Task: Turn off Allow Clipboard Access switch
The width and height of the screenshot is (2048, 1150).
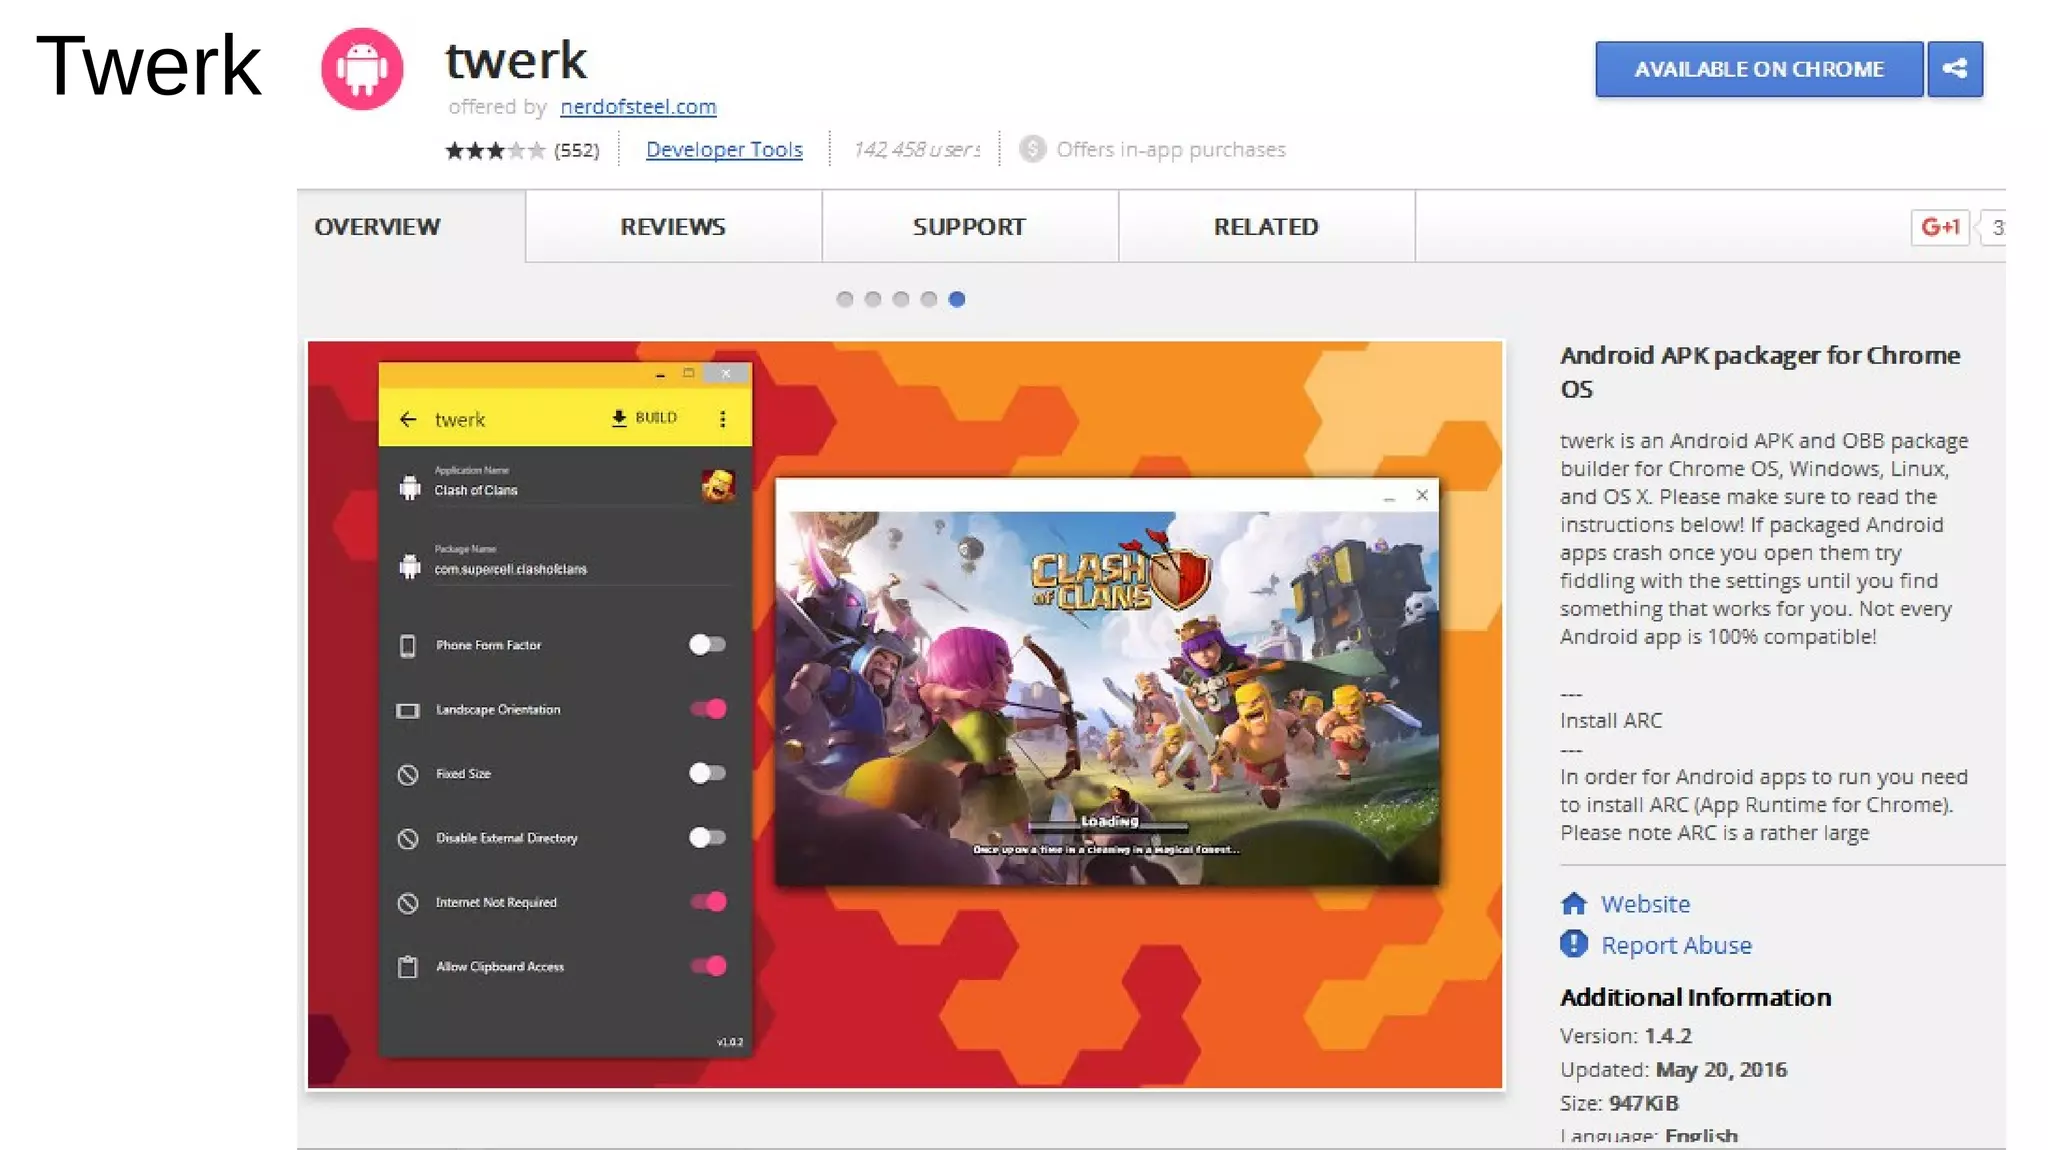Action: 707,966
